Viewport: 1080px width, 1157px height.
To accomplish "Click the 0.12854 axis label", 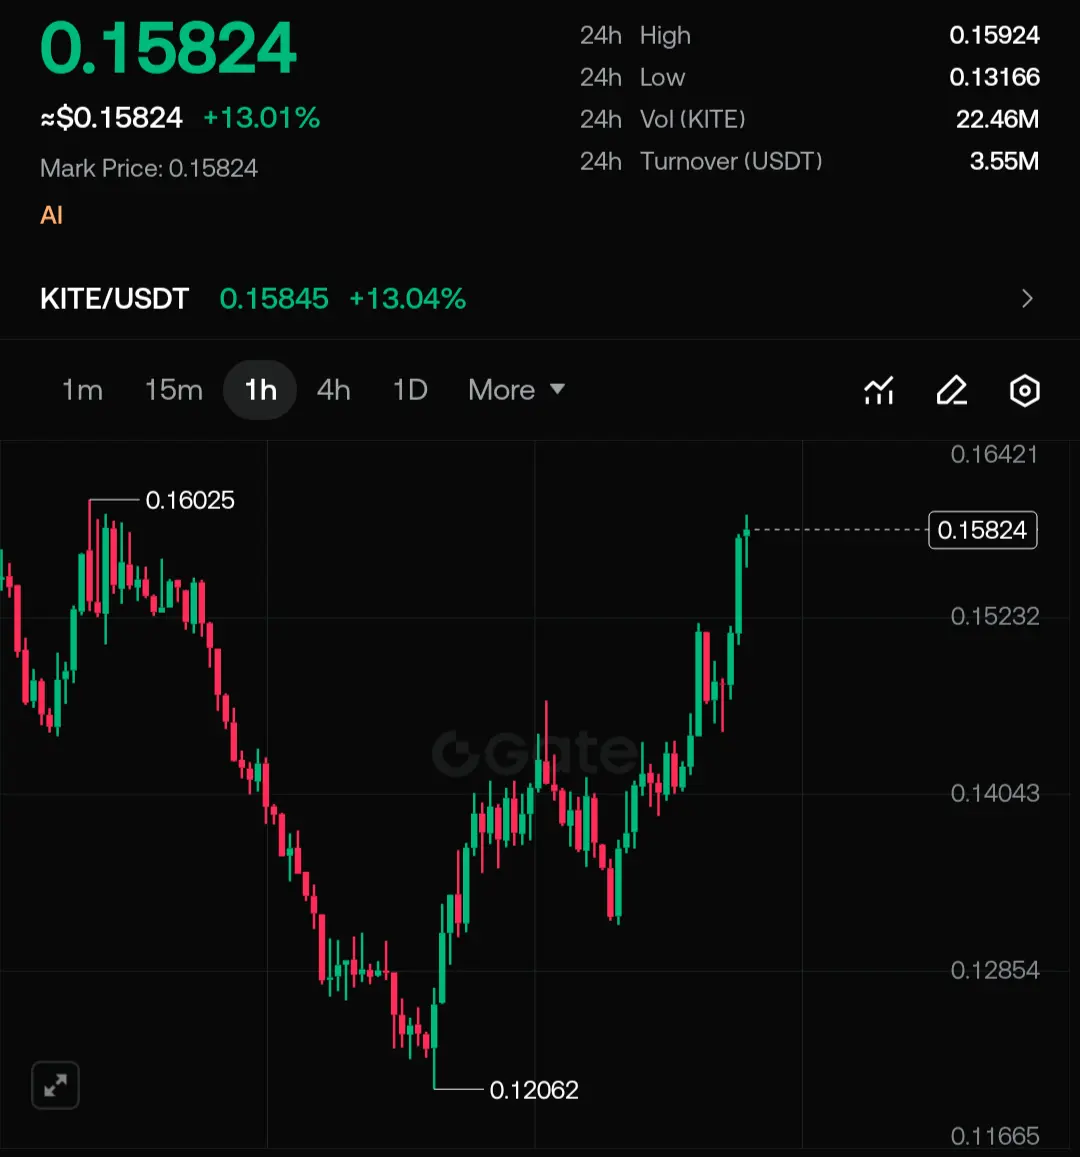I will click(x=994, y=970).
